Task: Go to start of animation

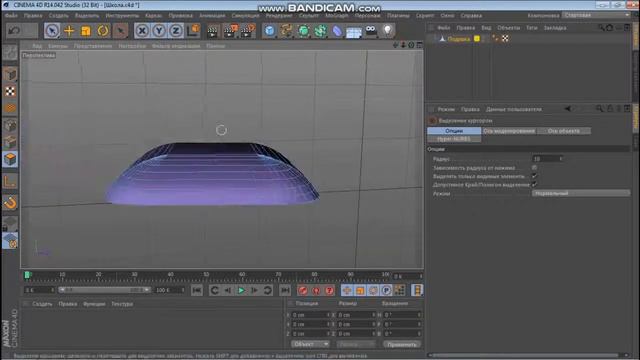Action: point(197,290)
